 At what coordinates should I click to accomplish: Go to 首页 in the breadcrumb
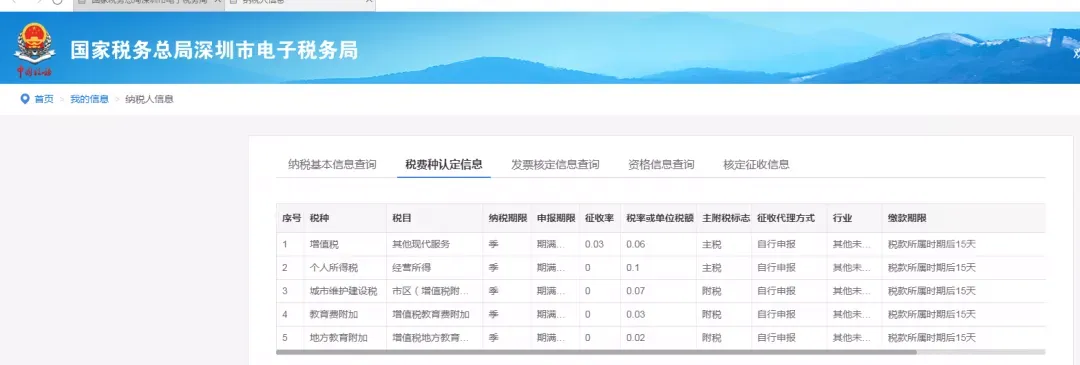44,99
